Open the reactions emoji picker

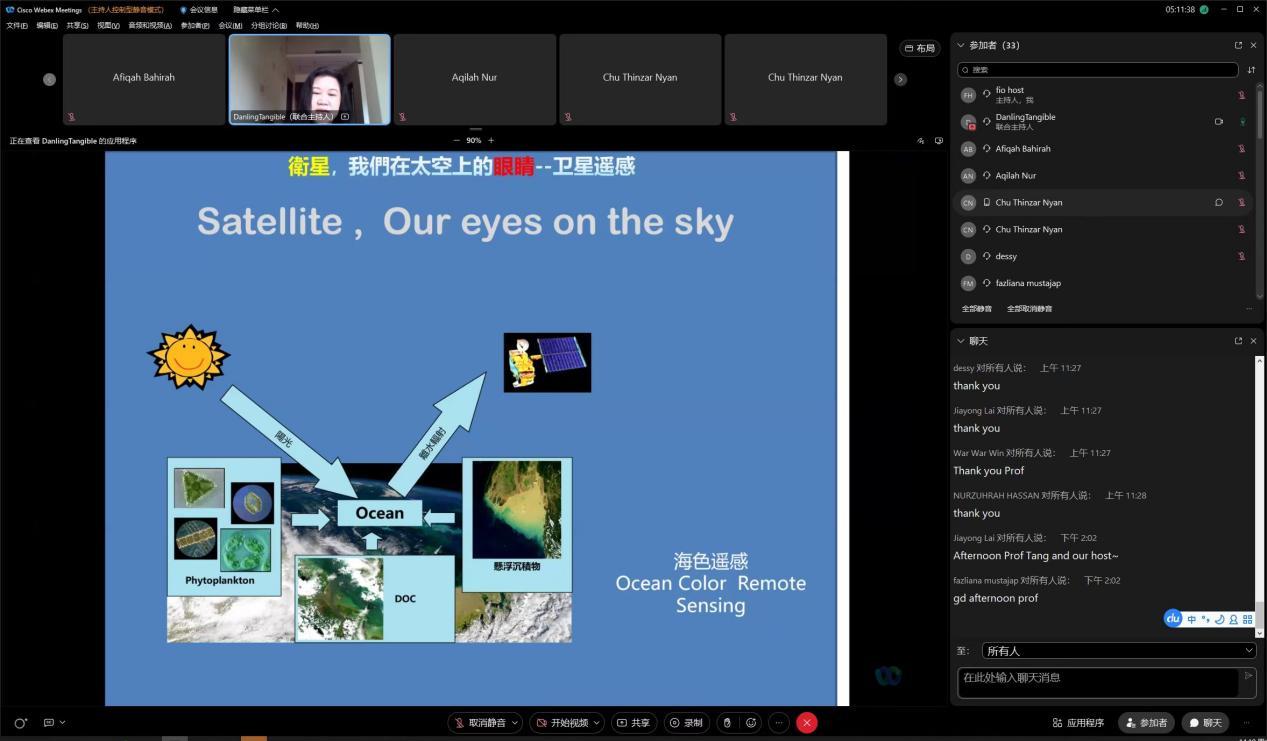coord(751,722)
